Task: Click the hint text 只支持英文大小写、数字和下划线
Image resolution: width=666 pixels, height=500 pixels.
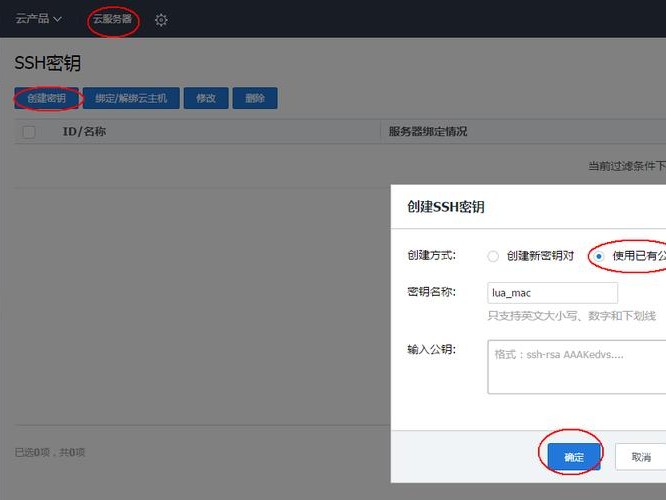Action: tap(571, 316)
